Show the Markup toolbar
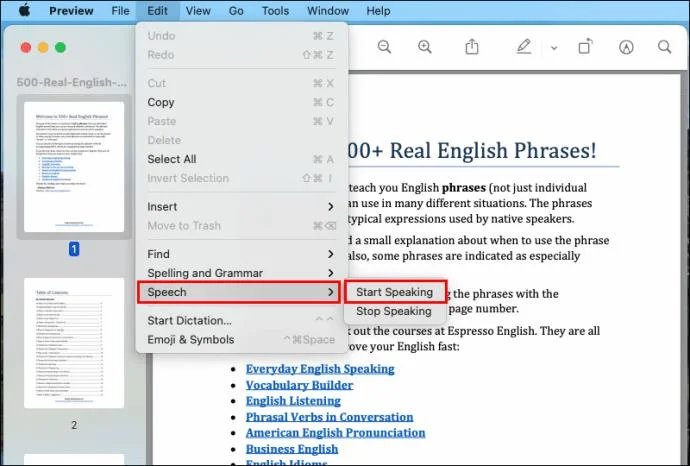Image resolution: width=690 pixels, height=466 pixels. tap(626, 47)
